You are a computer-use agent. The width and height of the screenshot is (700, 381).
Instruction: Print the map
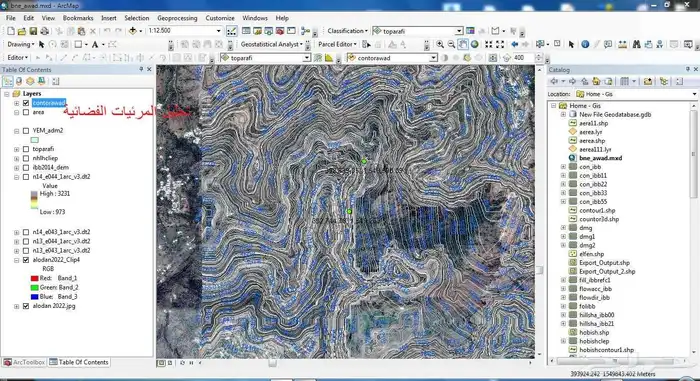pyautogui.click(x=44, y=31)
